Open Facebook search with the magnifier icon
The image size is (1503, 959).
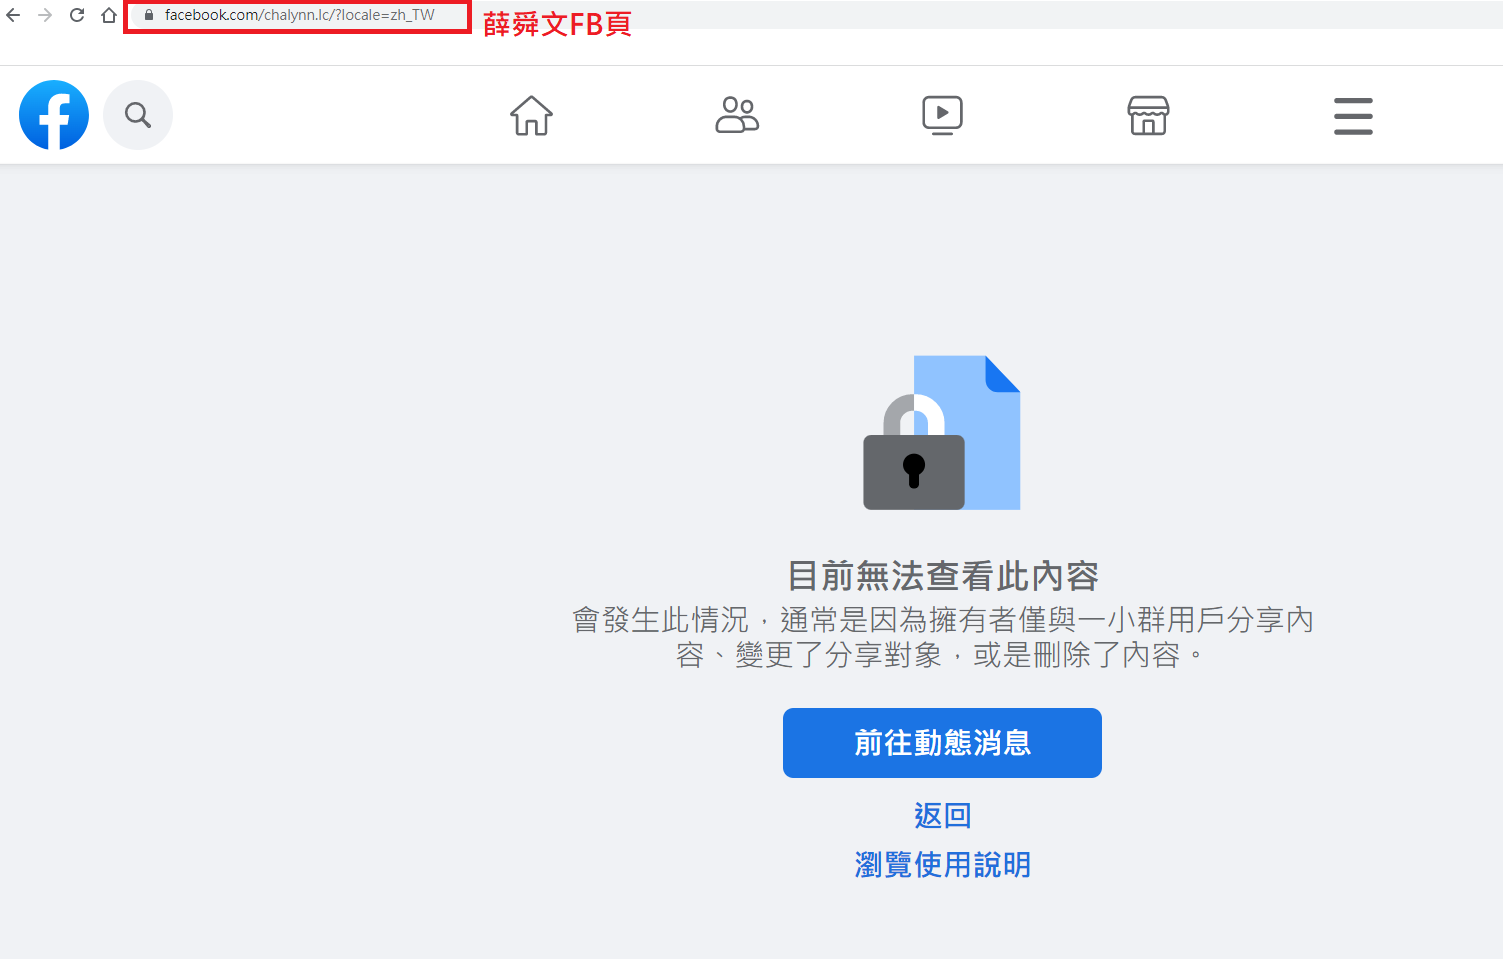tap(138, 115)
